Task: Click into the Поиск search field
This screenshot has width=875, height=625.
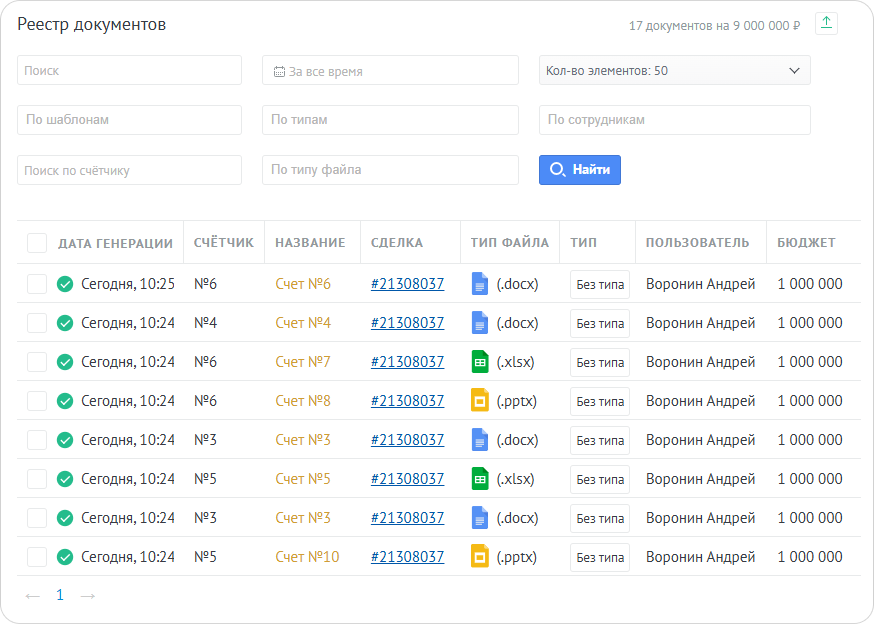Action: 129,70
